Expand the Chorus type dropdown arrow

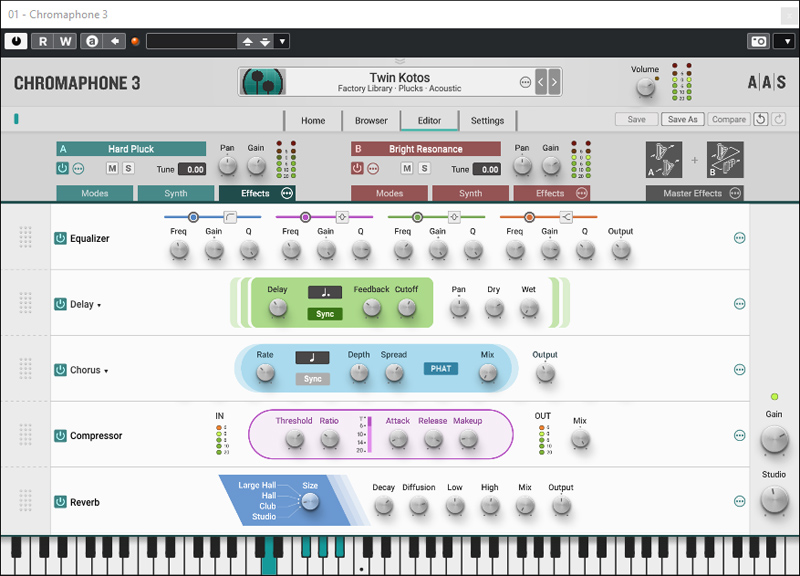pos(106,371)
